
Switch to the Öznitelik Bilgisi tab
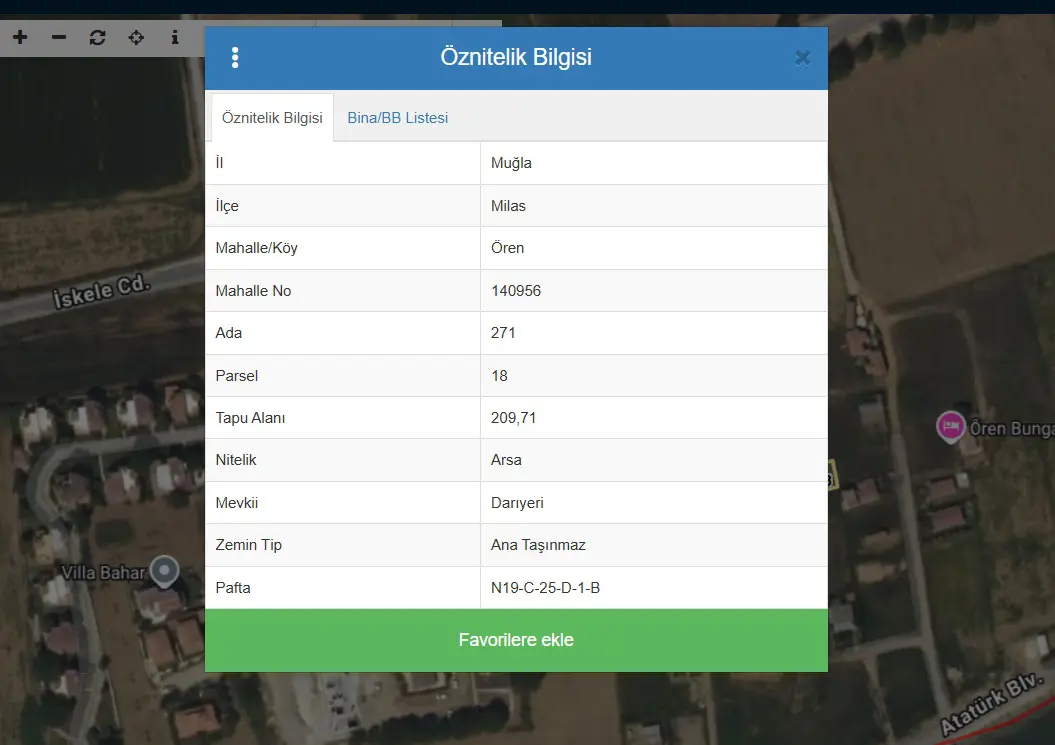click(272, 118)
